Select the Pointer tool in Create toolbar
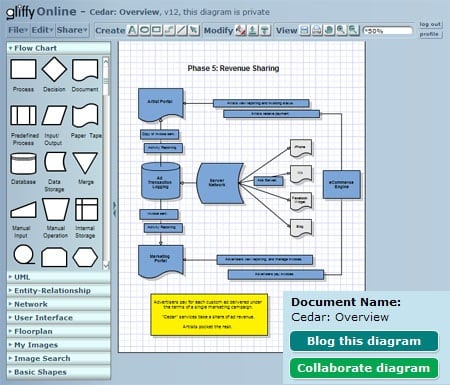 pyautogui.click(x=193, y=30)
